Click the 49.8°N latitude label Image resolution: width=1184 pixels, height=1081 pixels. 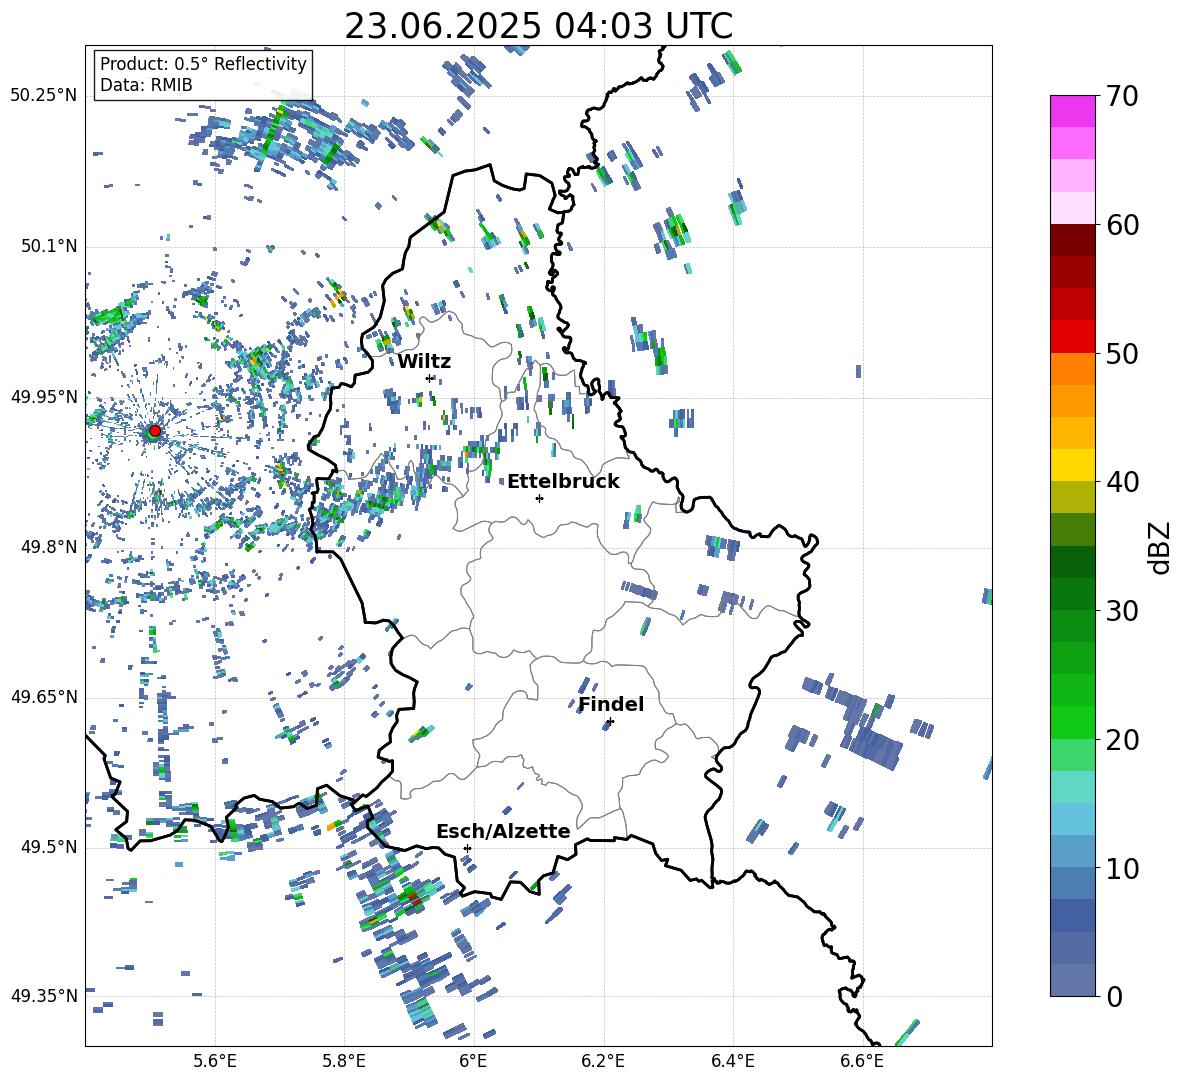coord(49,547)
